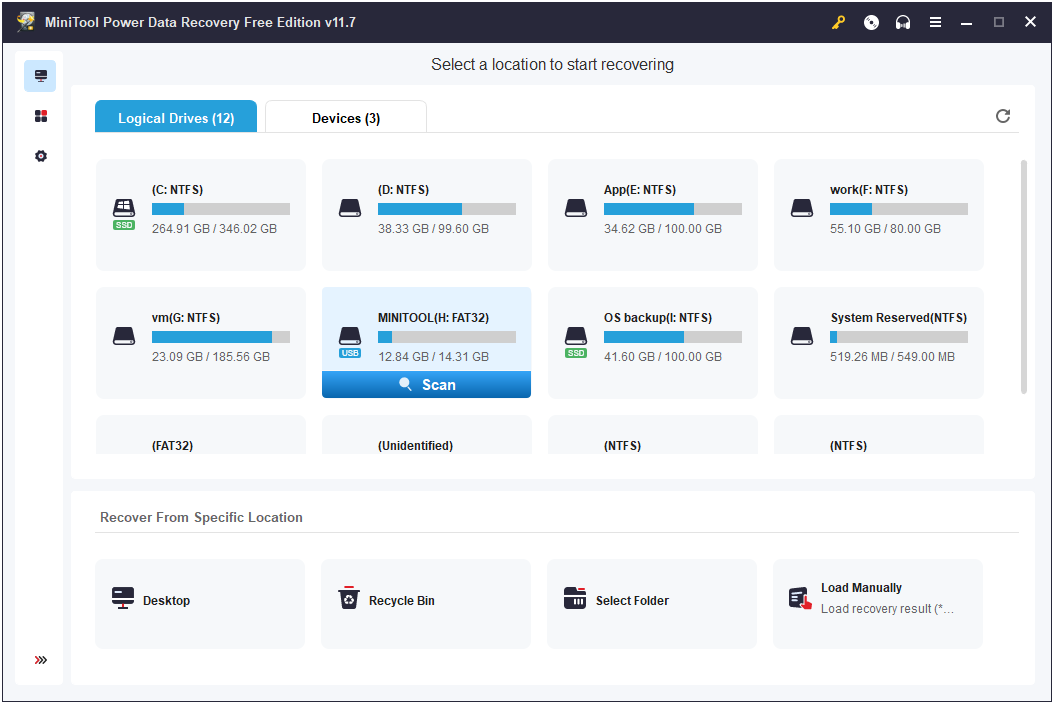Click 264.91 GB / 346.02 GB text
This screenshot has height=705, width=1055.
[214, 229]
